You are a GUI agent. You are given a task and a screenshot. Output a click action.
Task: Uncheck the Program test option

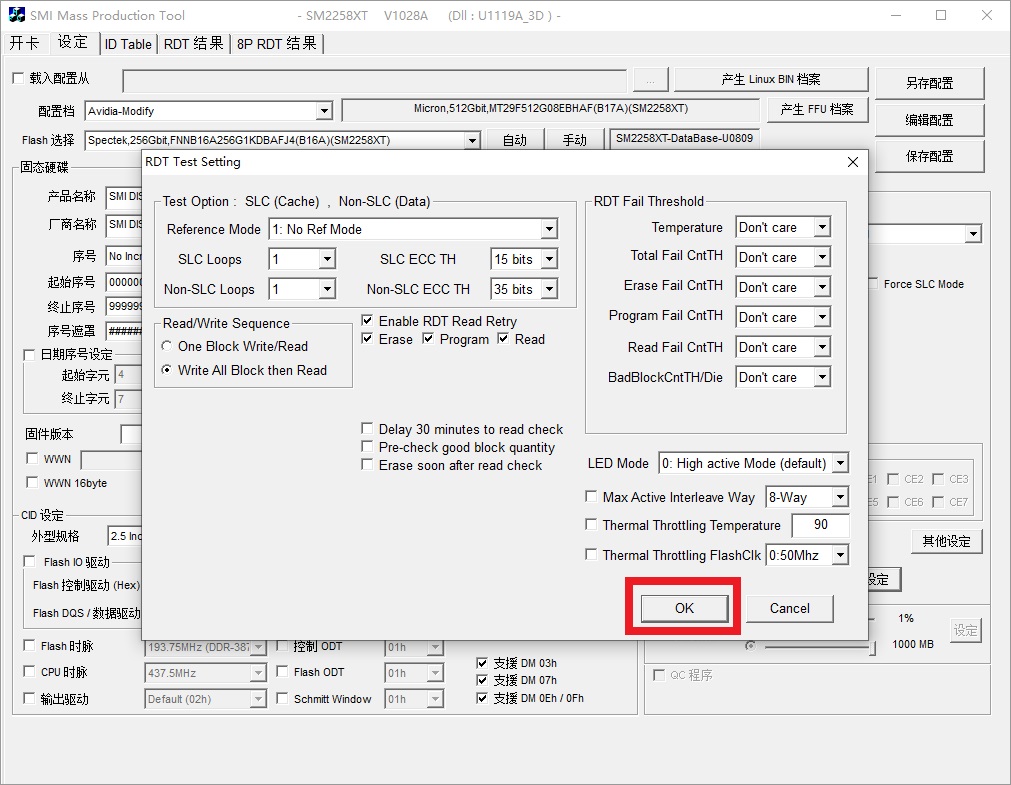point(428,339)
